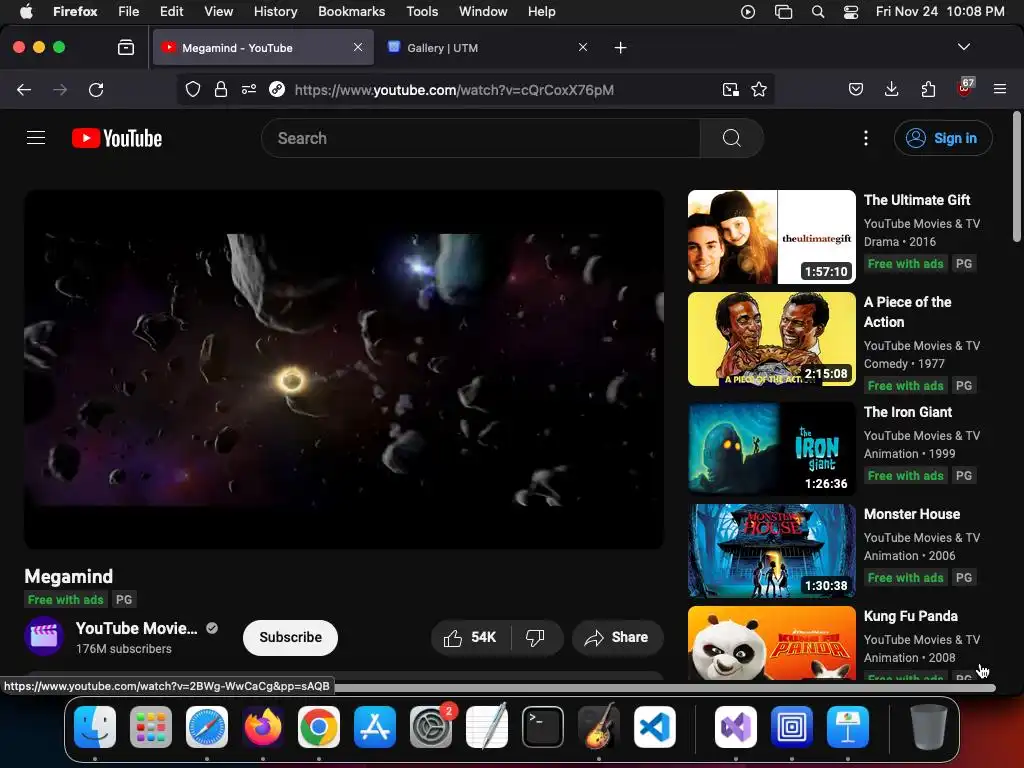
Task: Dislike the Megamind video
Action: point(536,637)
